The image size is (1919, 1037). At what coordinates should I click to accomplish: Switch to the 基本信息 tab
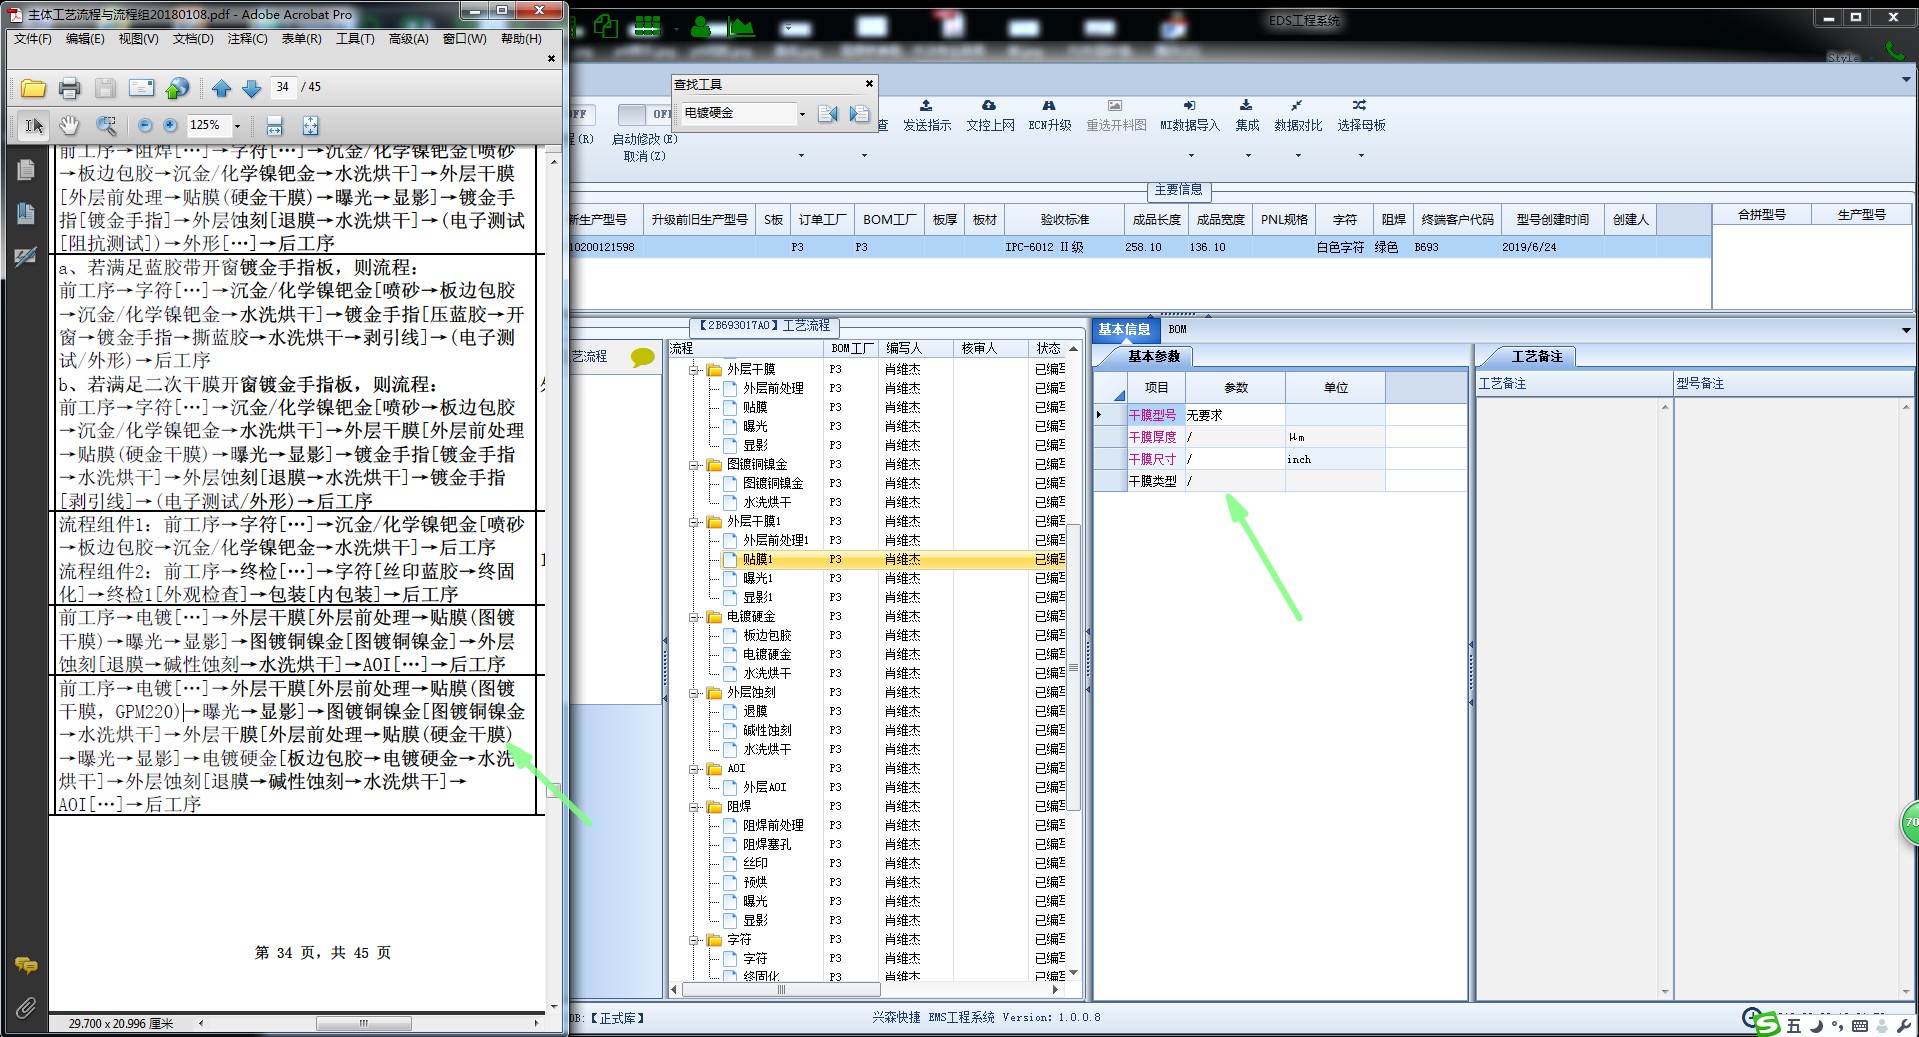pos(1124,329)
